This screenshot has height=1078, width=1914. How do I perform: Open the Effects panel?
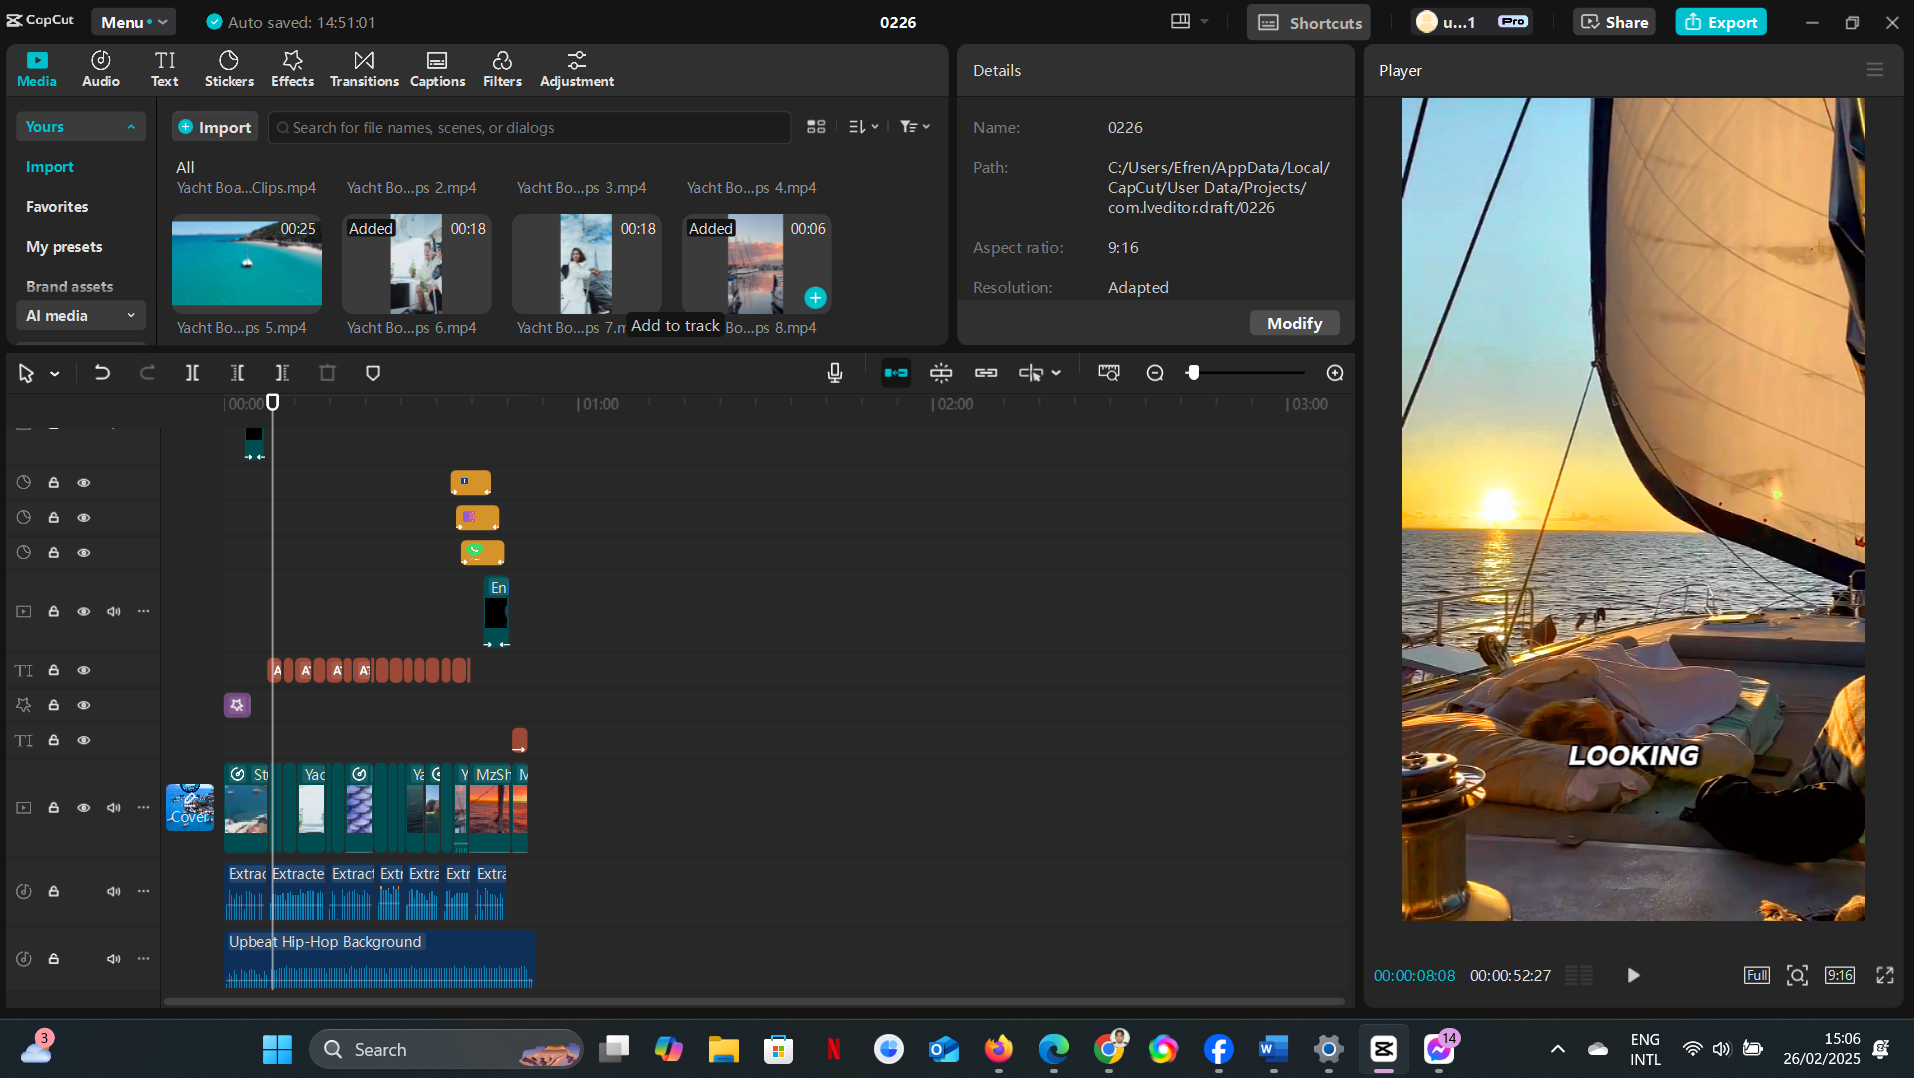click(x=292, y=69)
